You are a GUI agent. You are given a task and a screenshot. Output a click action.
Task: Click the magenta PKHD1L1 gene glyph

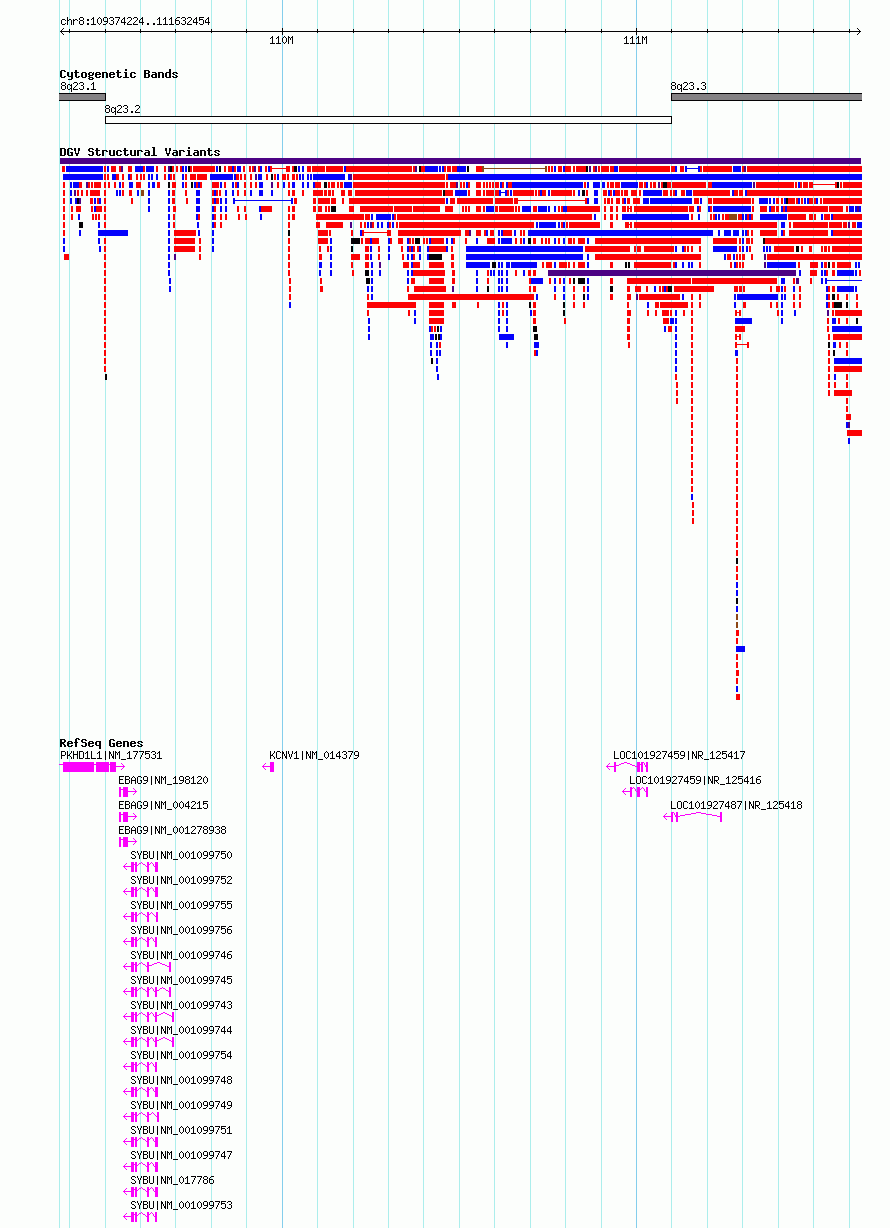(x=91, y=767)
